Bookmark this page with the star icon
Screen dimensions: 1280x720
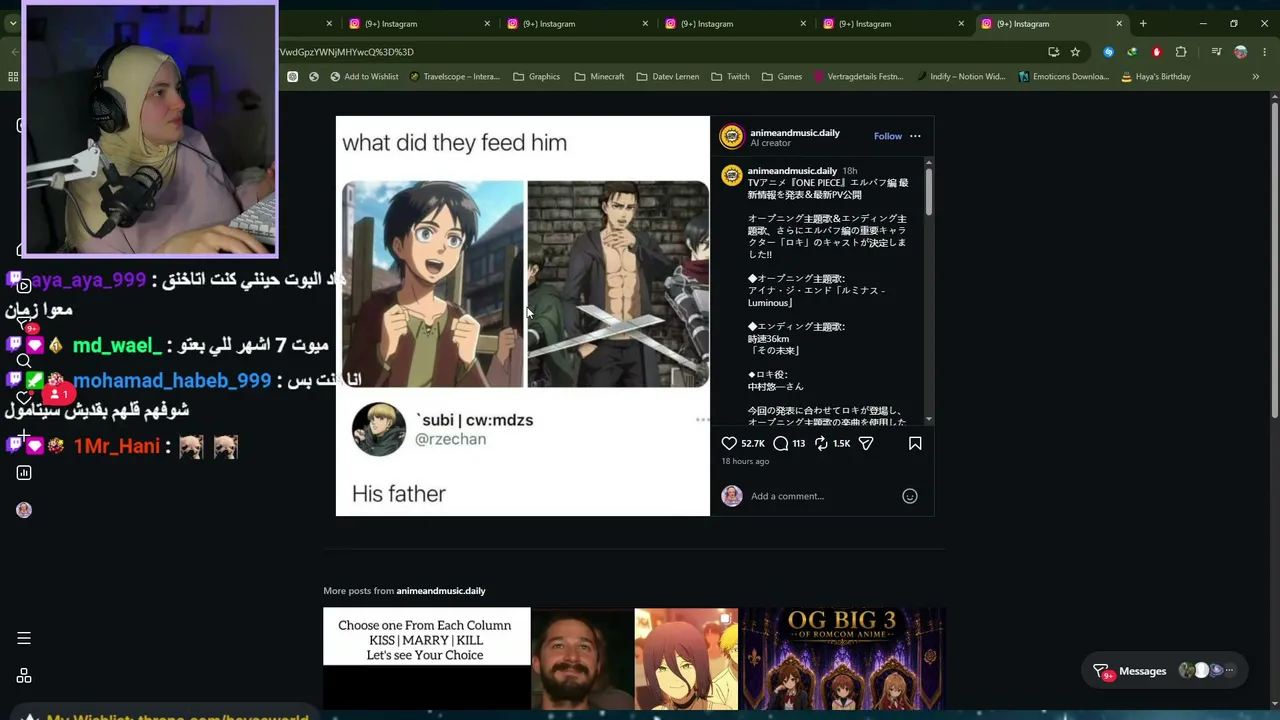[1075, 52]
